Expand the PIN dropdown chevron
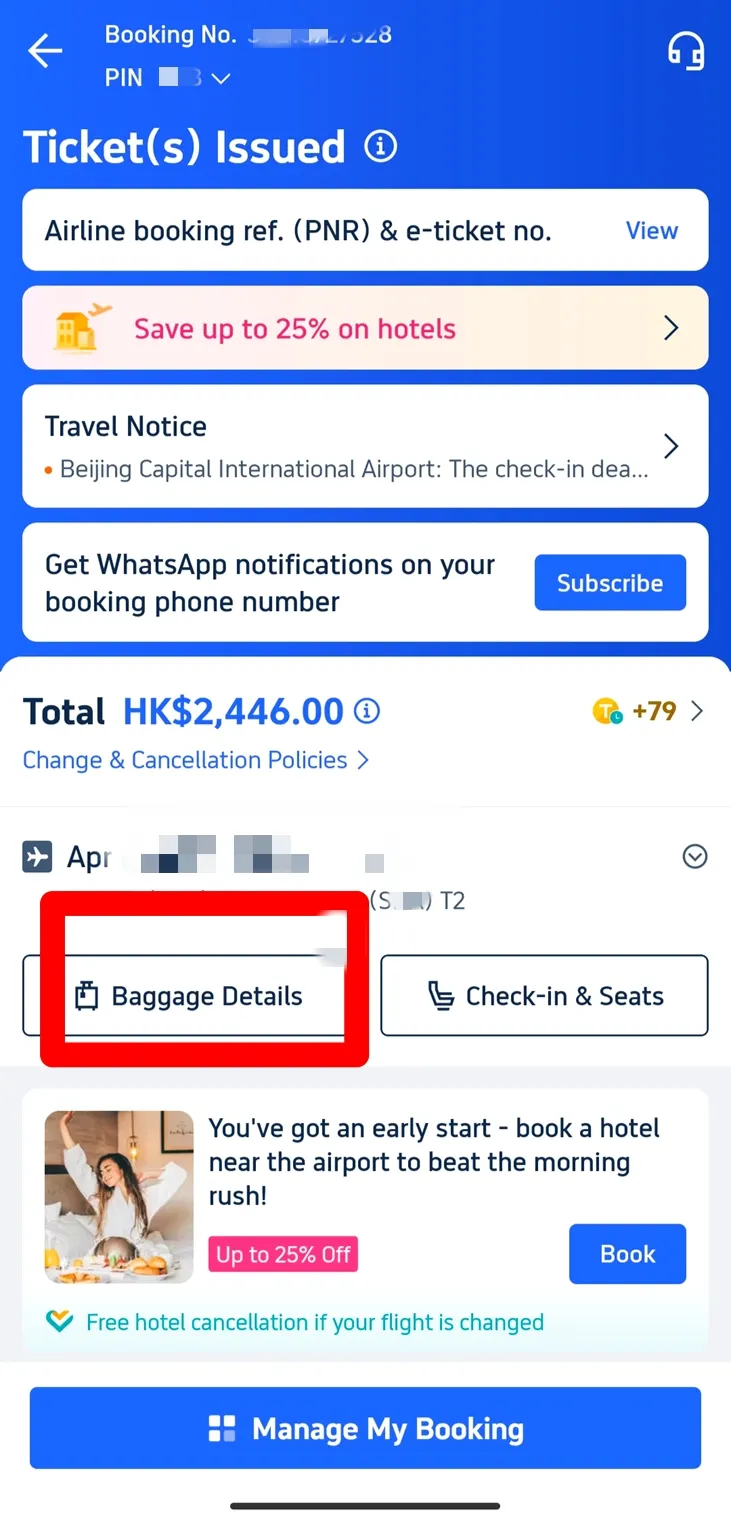The width and height of the screenshot is (731, 1521). (x=220, y=78)
